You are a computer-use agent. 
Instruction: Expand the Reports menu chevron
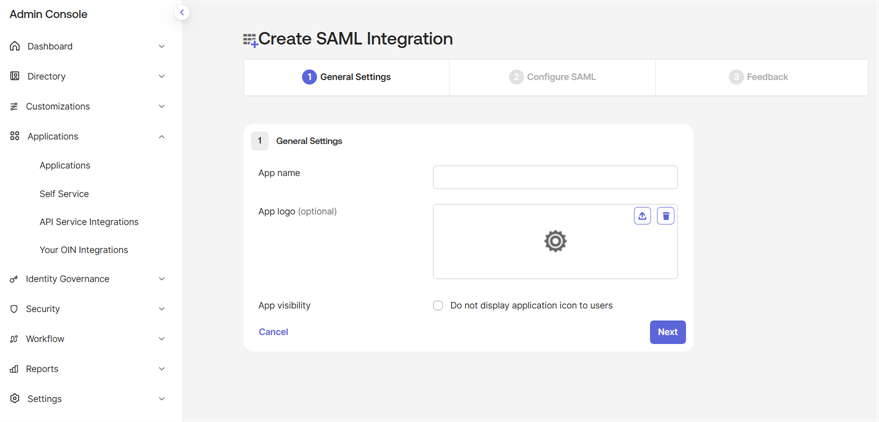click(161, 369)
